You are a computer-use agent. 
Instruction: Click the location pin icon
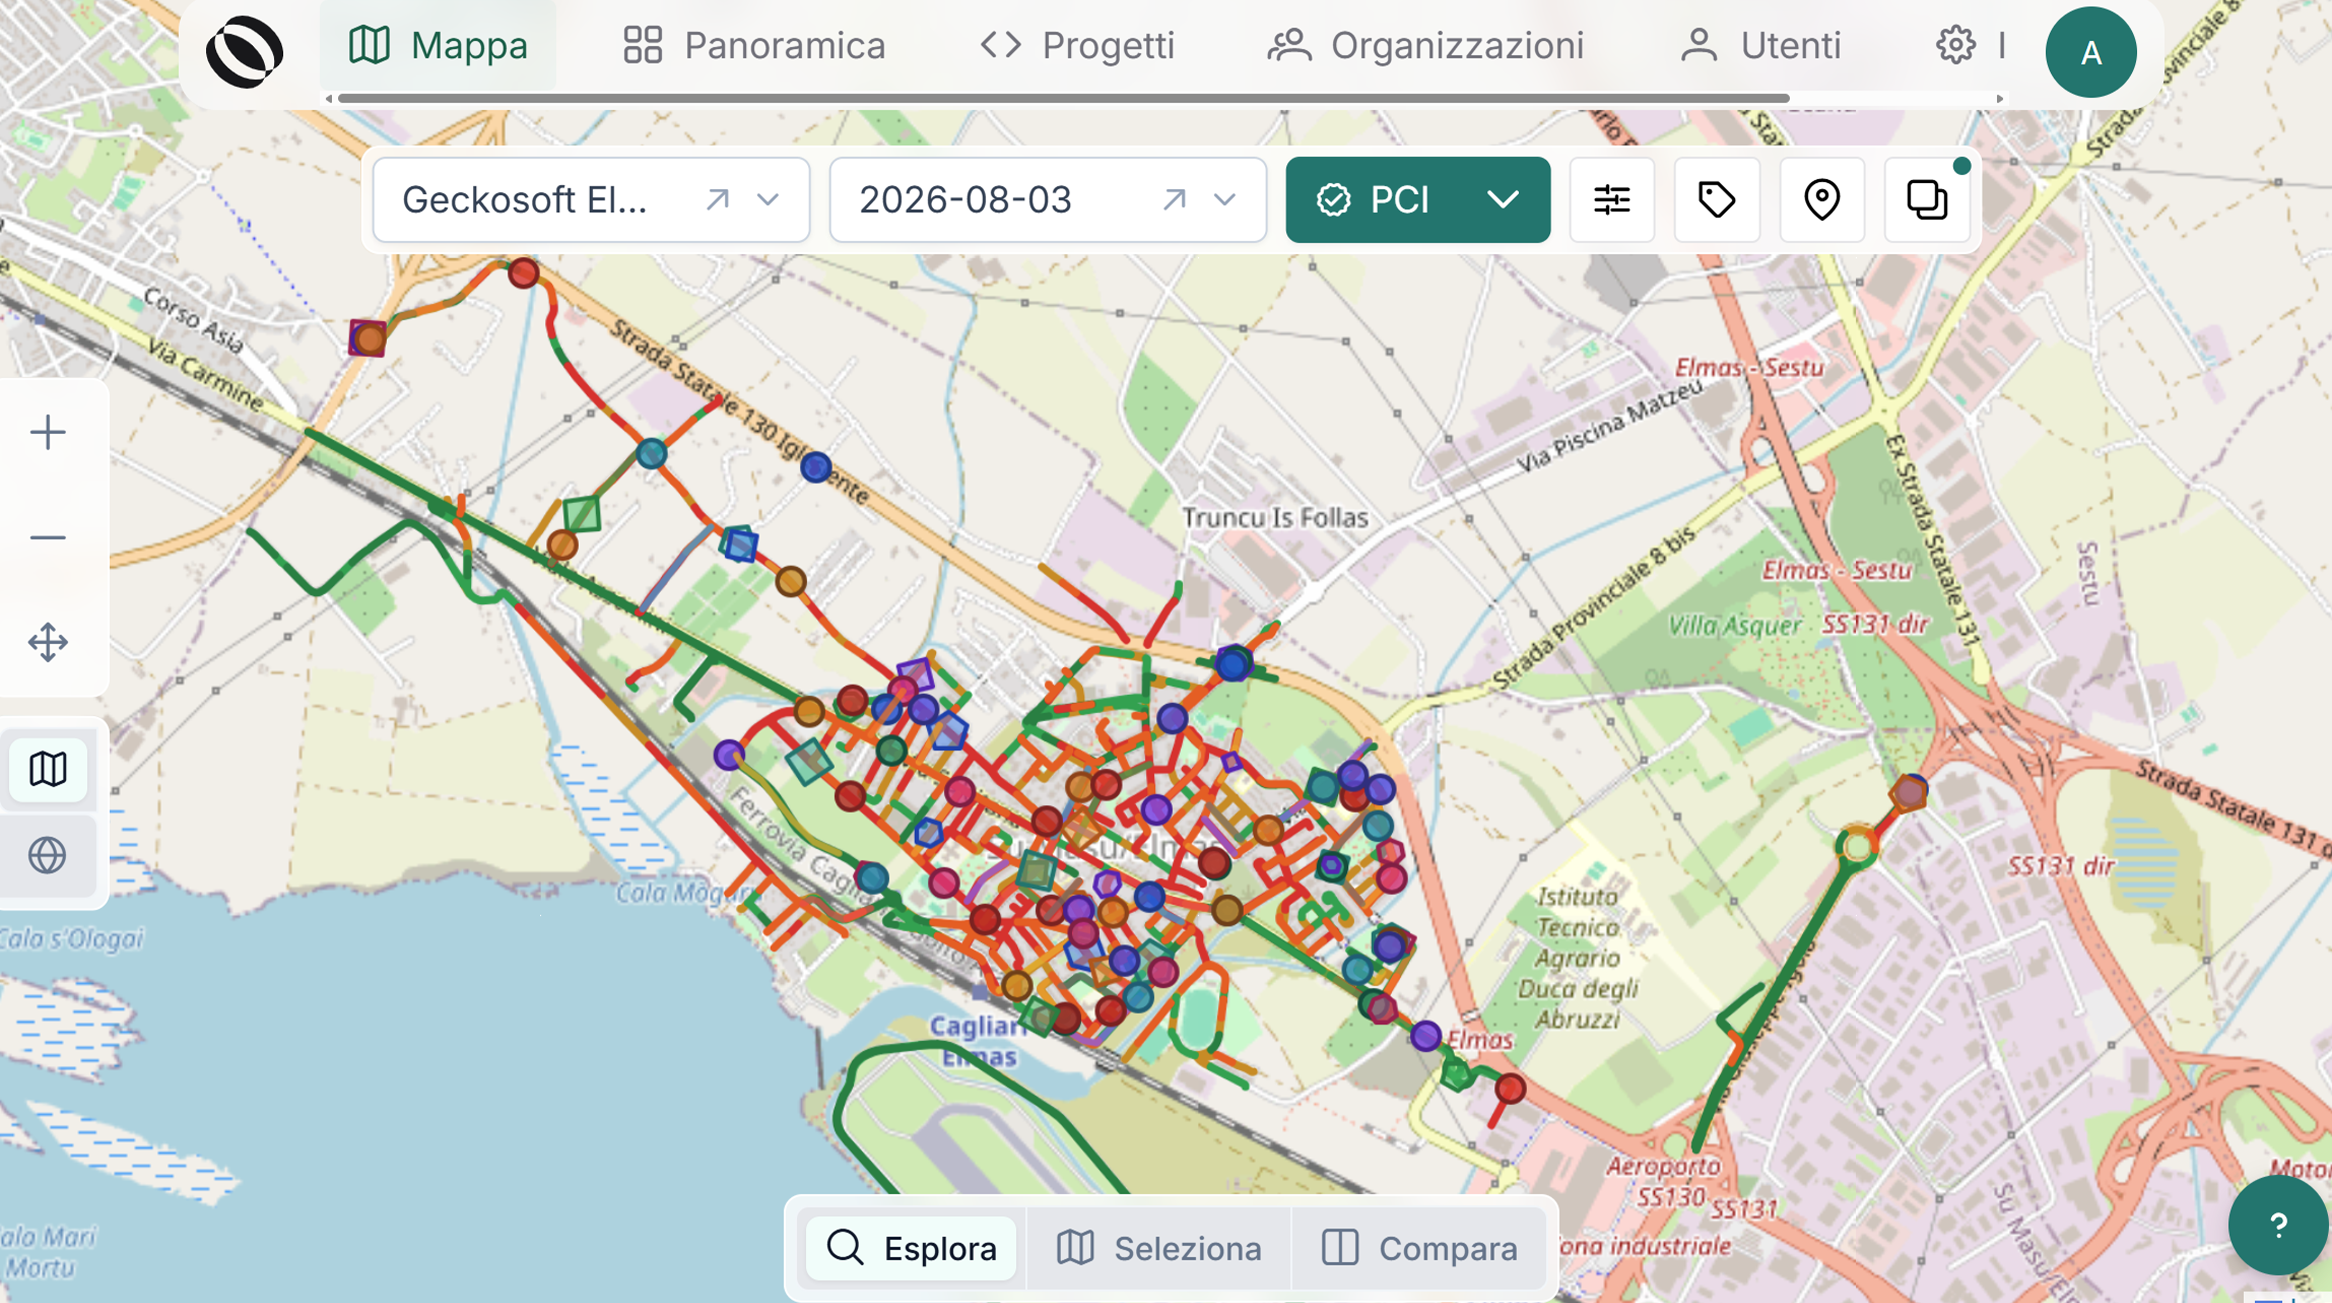[x=1822, y=200]
